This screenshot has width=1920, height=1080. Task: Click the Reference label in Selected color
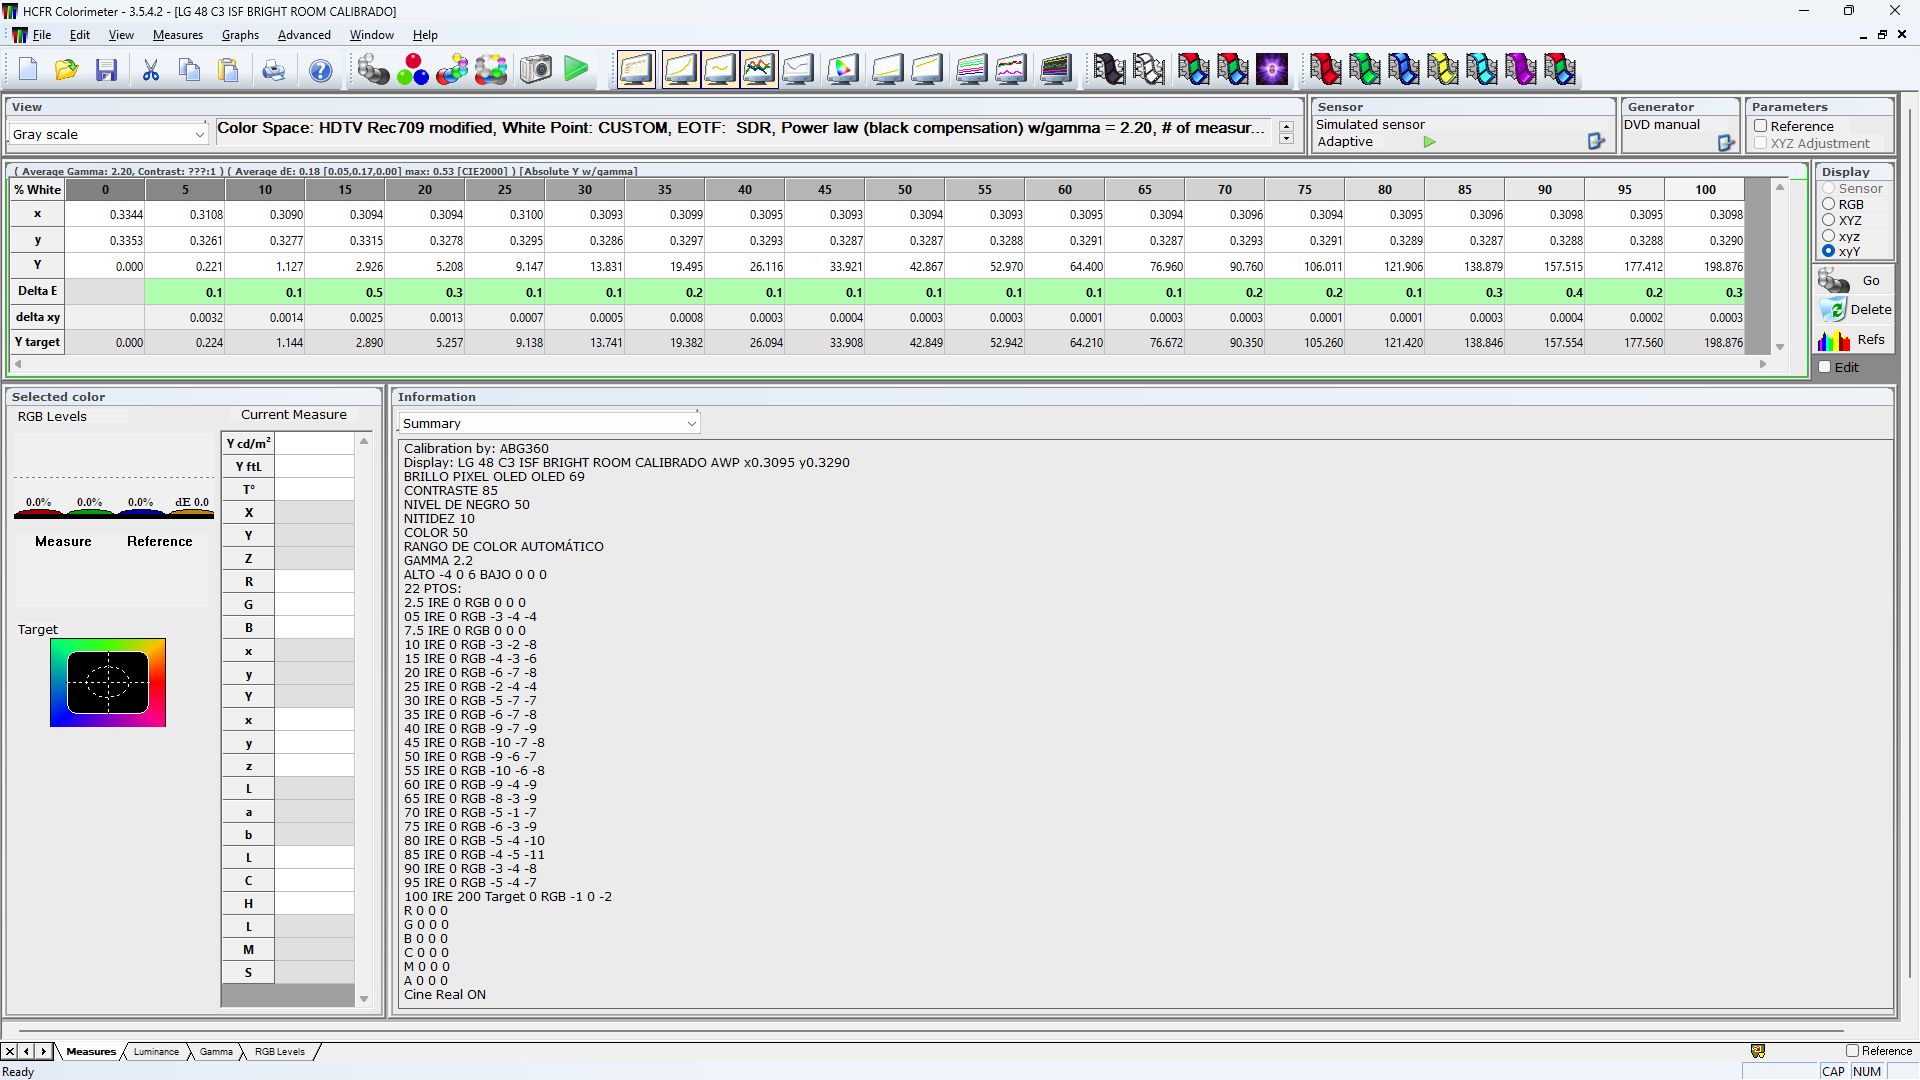pos(160,541)
